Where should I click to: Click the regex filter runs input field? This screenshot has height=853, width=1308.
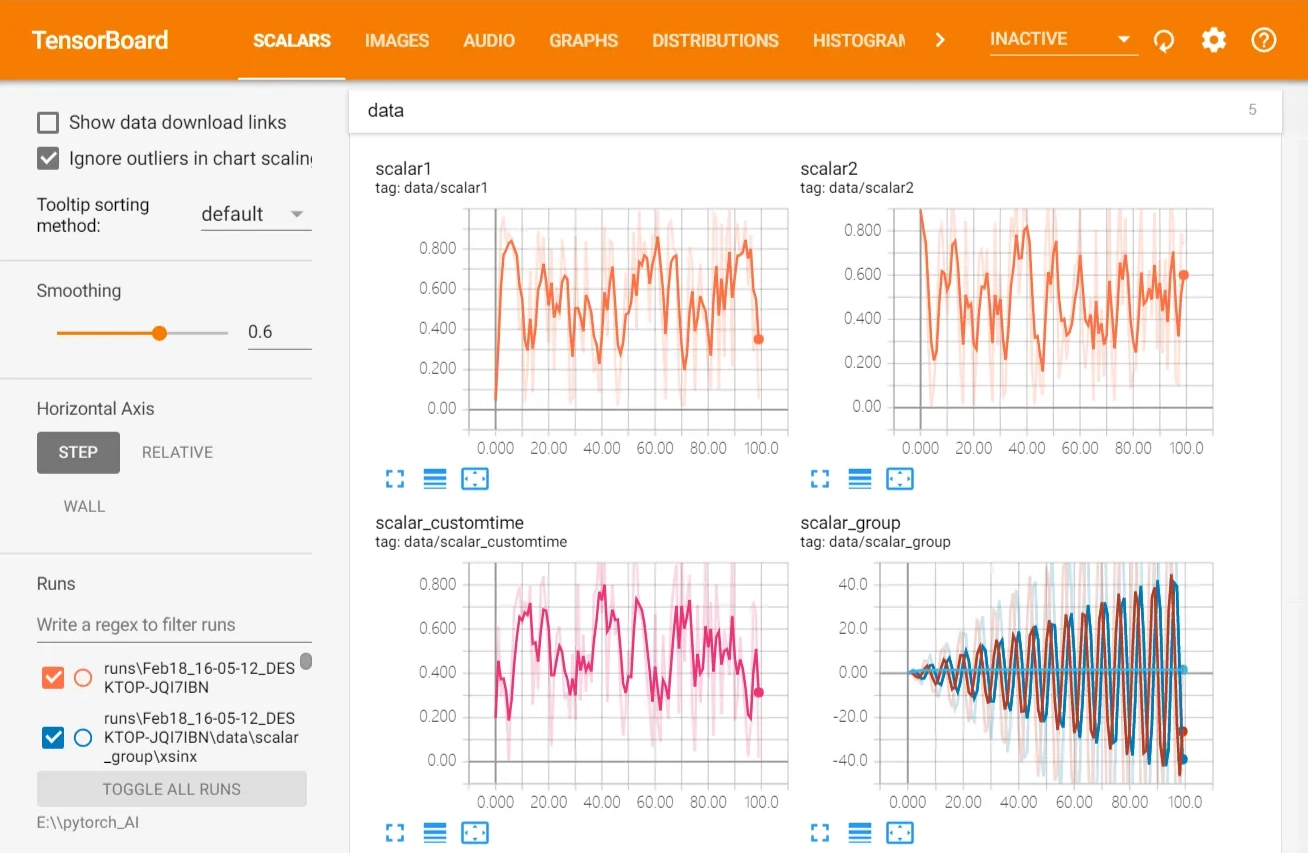(x=174, y=625)
